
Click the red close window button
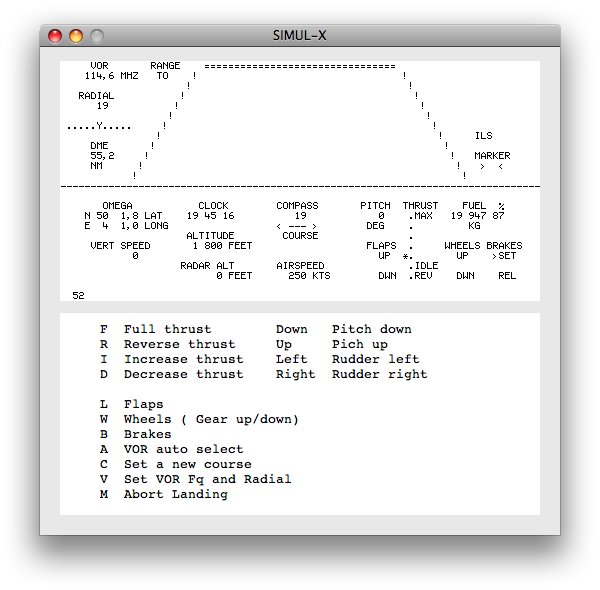pos(55,36)
